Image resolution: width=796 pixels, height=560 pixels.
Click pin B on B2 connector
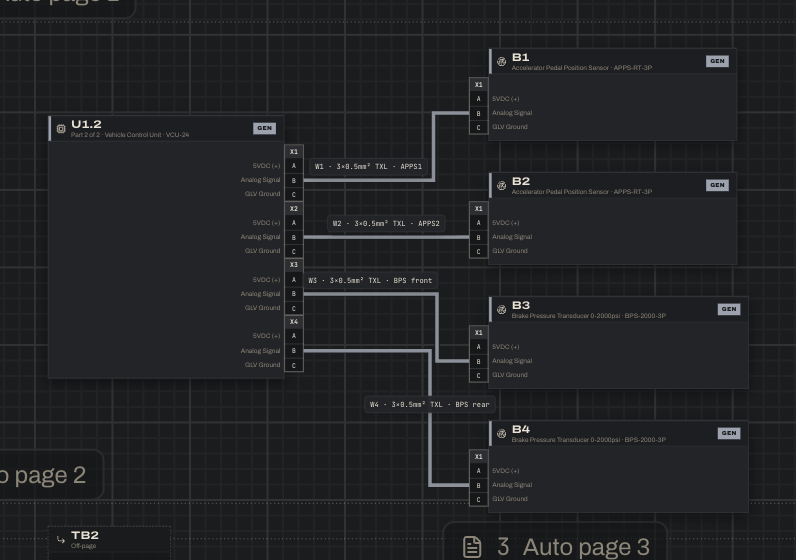(479, 237)
